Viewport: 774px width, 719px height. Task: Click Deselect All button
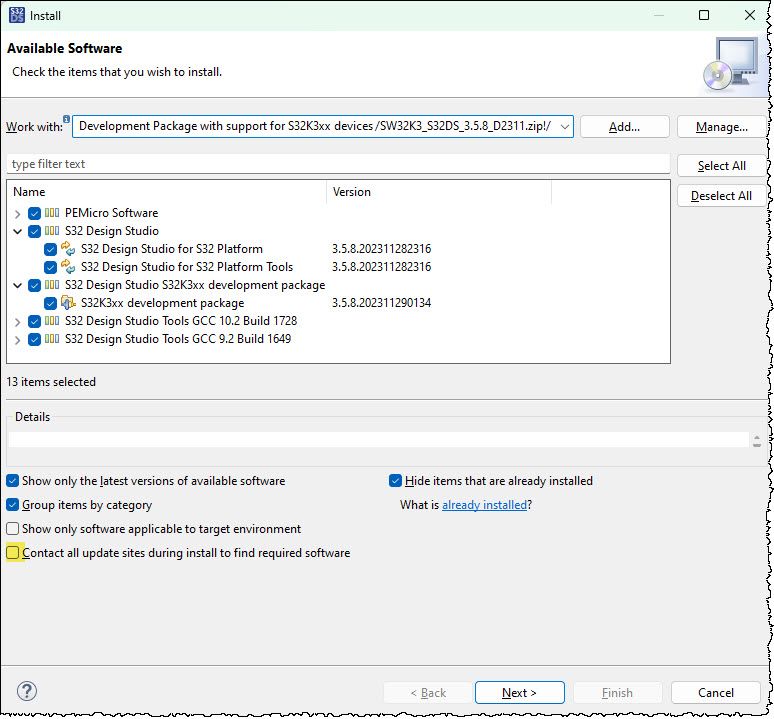[x=721, y=196]
